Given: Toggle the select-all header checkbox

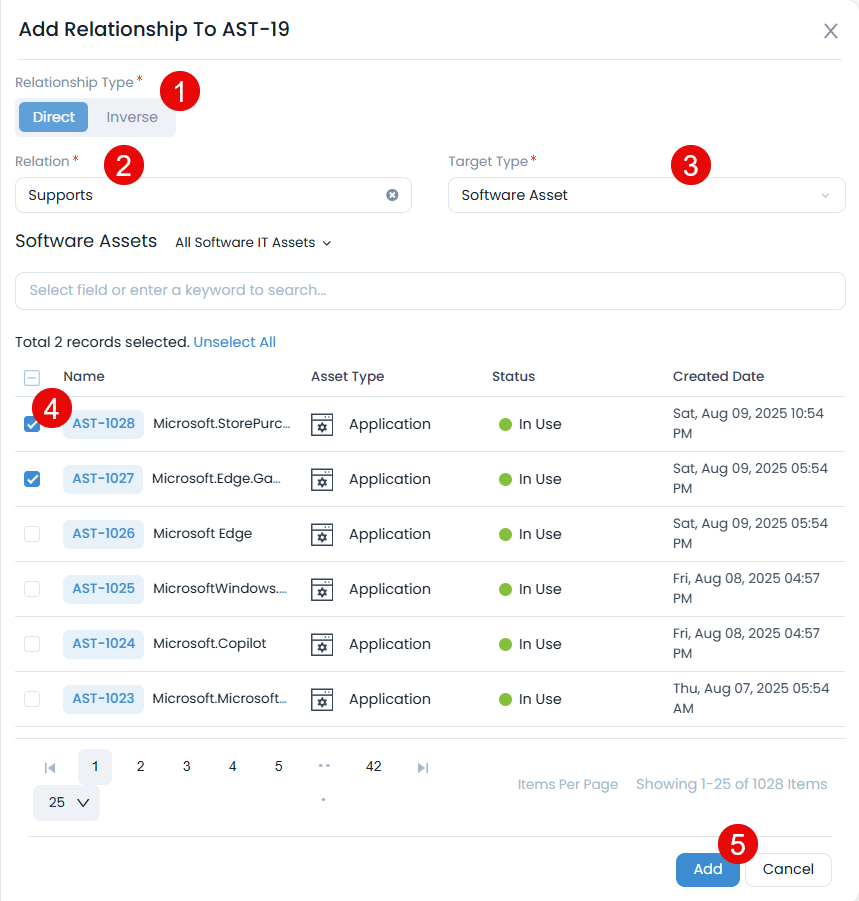Looking at the screenshot, I should click(32, 377).
